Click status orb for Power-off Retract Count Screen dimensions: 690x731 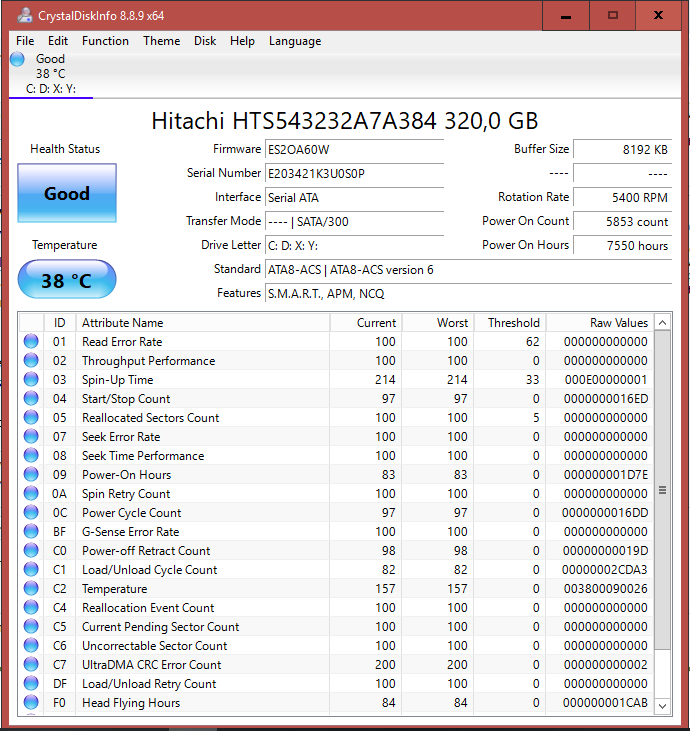click(x=31, y=551)
